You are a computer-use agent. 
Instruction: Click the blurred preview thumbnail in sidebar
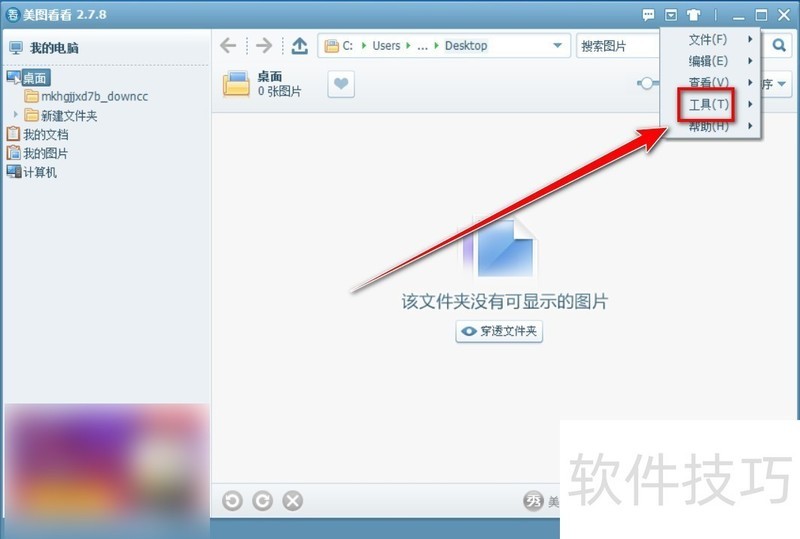click(x=107, y=470)
